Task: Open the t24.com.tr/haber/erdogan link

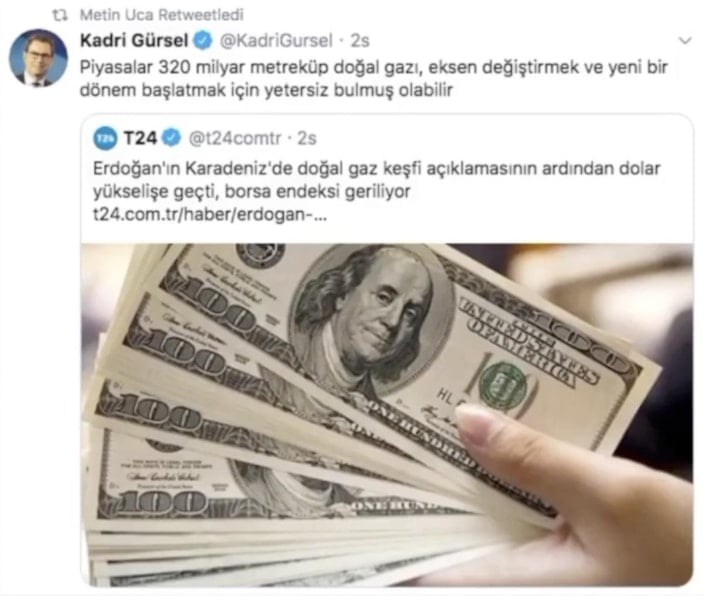Action: [210, 215]
